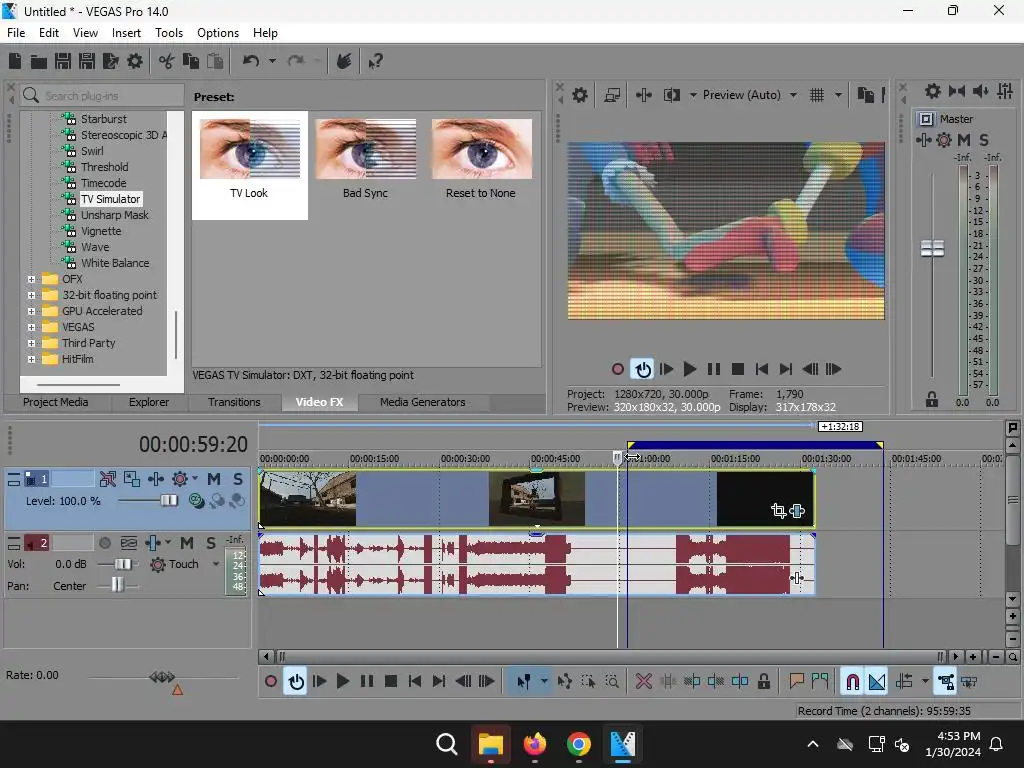Toggle split screen view in the preview

(672, 95)
